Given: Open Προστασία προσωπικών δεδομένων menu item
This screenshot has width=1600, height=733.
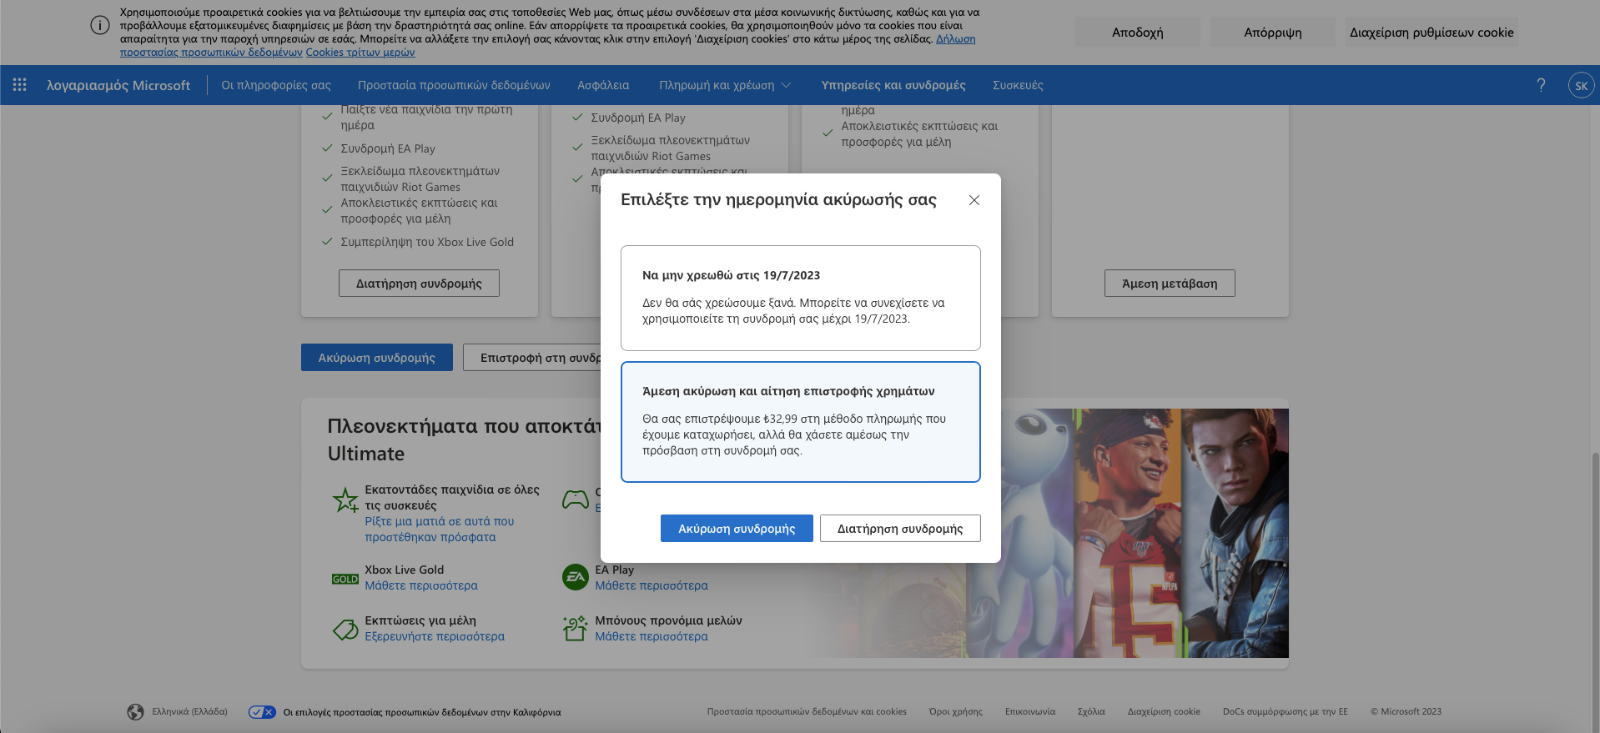Looking at the screenshot, I should click(454, 85).
